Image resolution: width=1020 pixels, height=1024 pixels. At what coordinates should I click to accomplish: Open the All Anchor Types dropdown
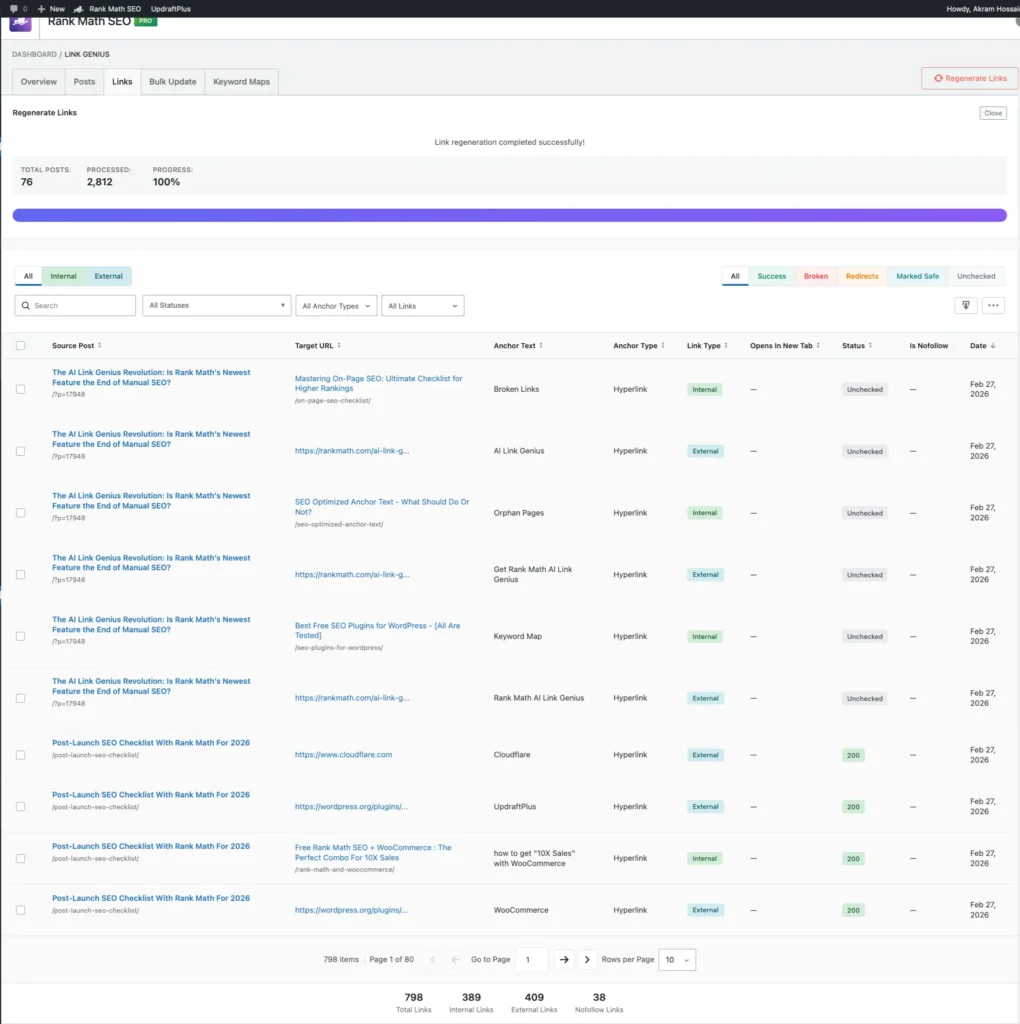click(335, 305)
